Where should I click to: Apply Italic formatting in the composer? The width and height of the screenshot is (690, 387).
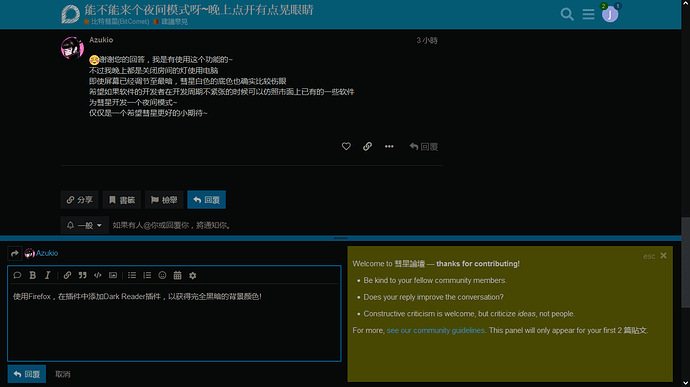(x=48, y=275)
